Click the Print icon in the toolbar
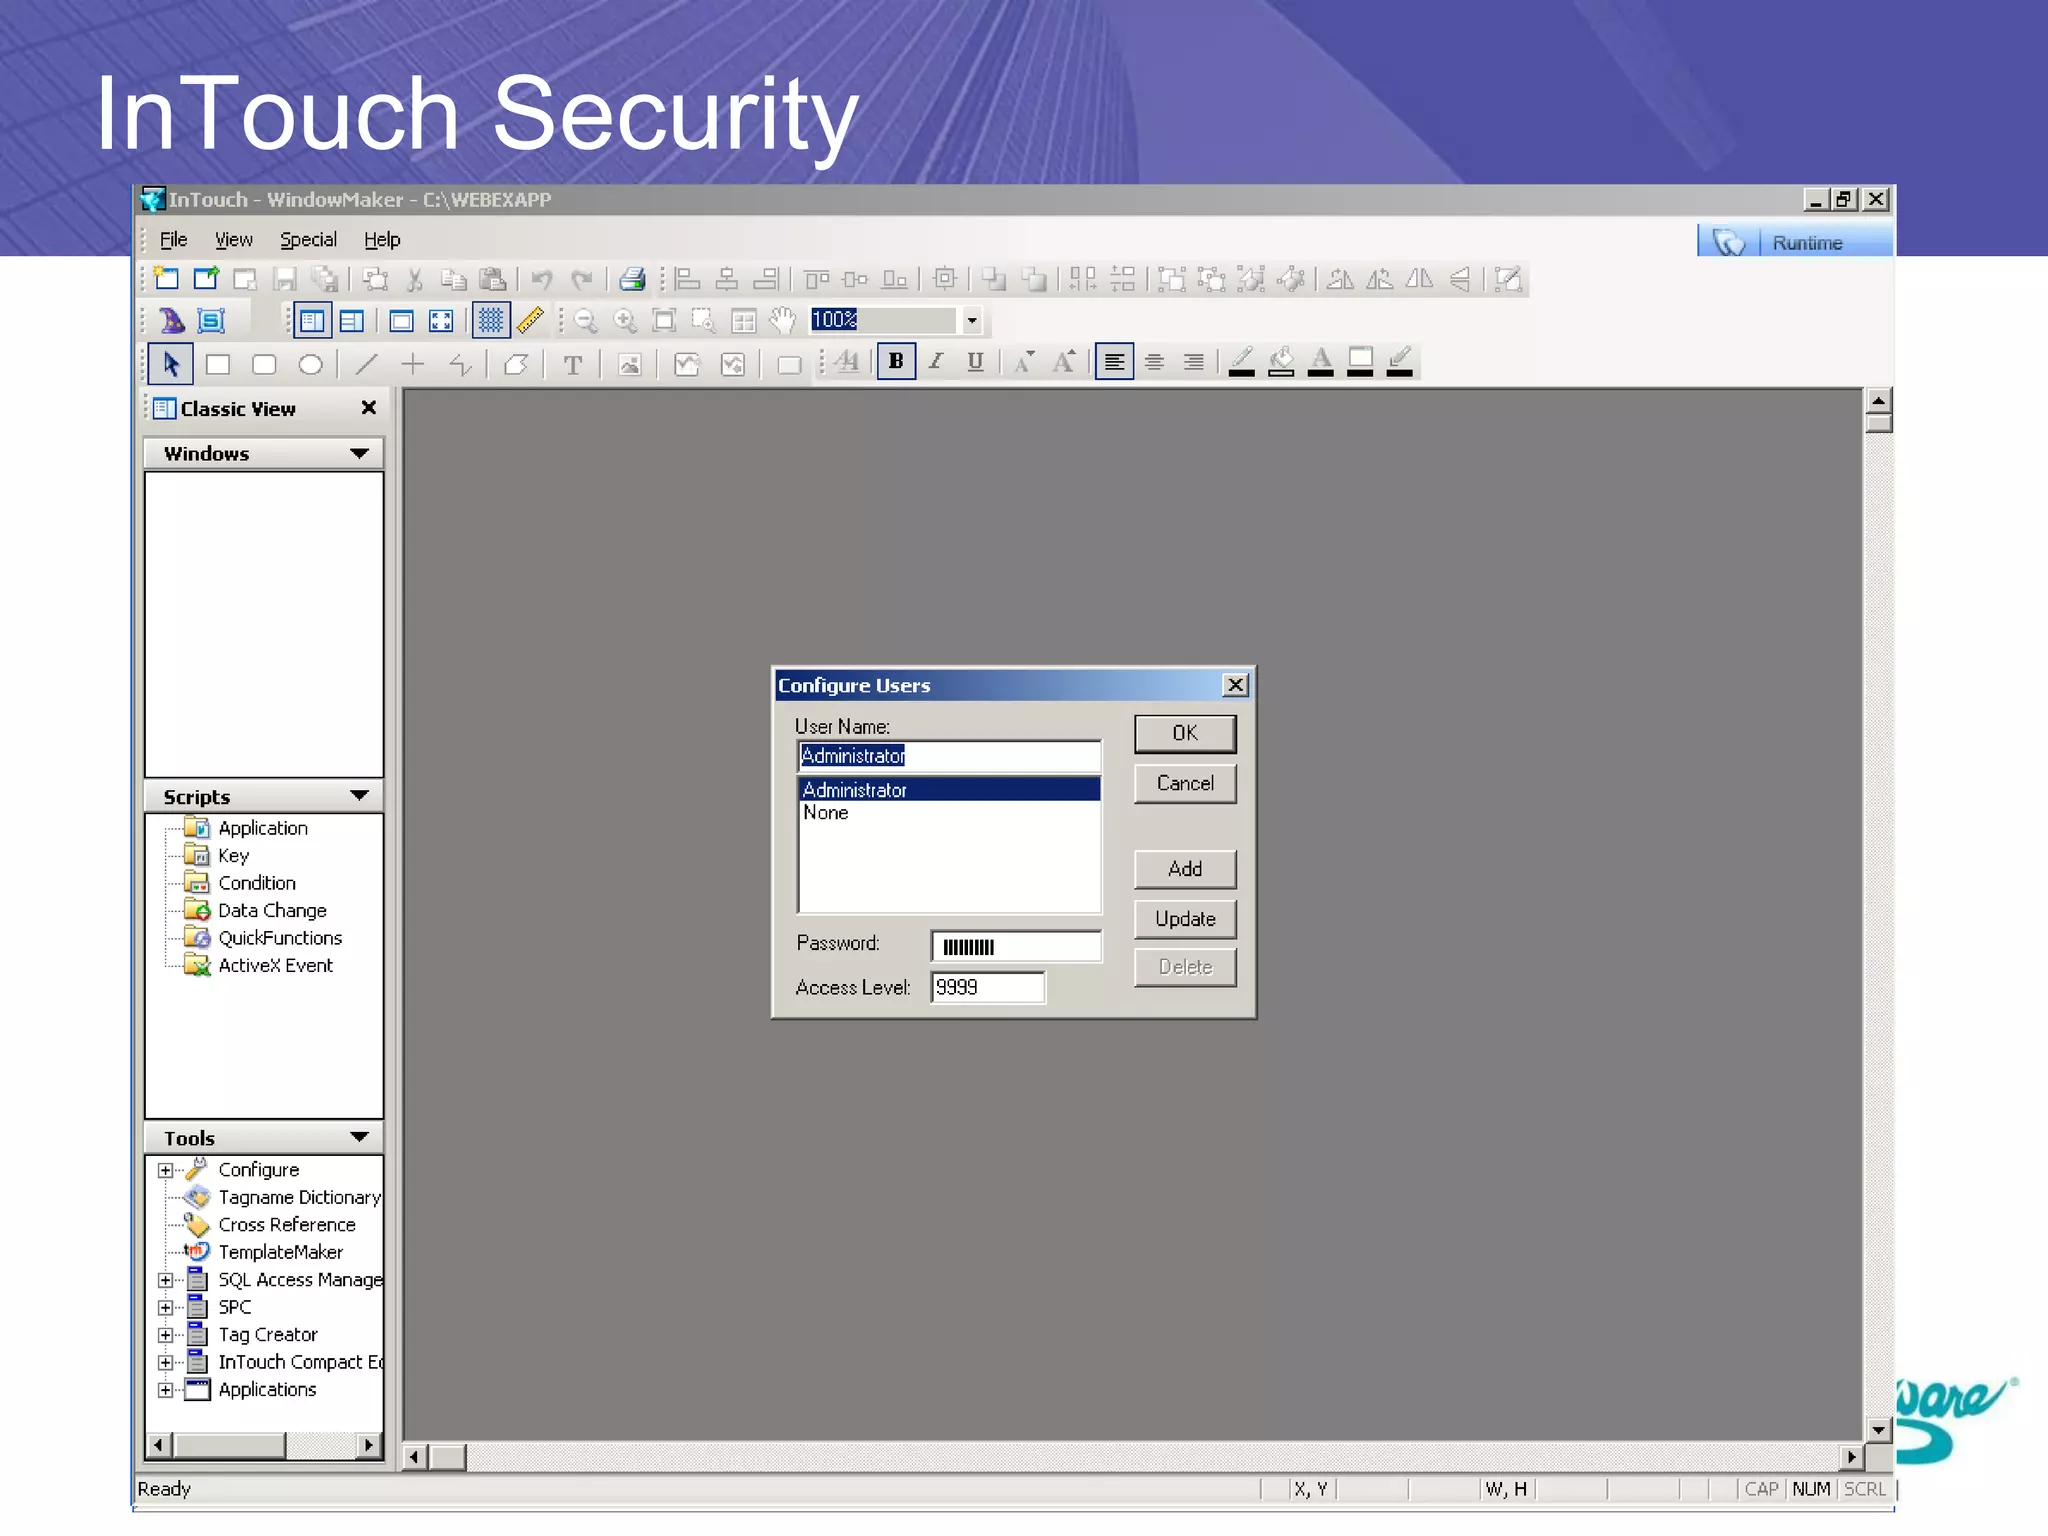Screen dimensions: 2048x1536 tap(632, 279)
